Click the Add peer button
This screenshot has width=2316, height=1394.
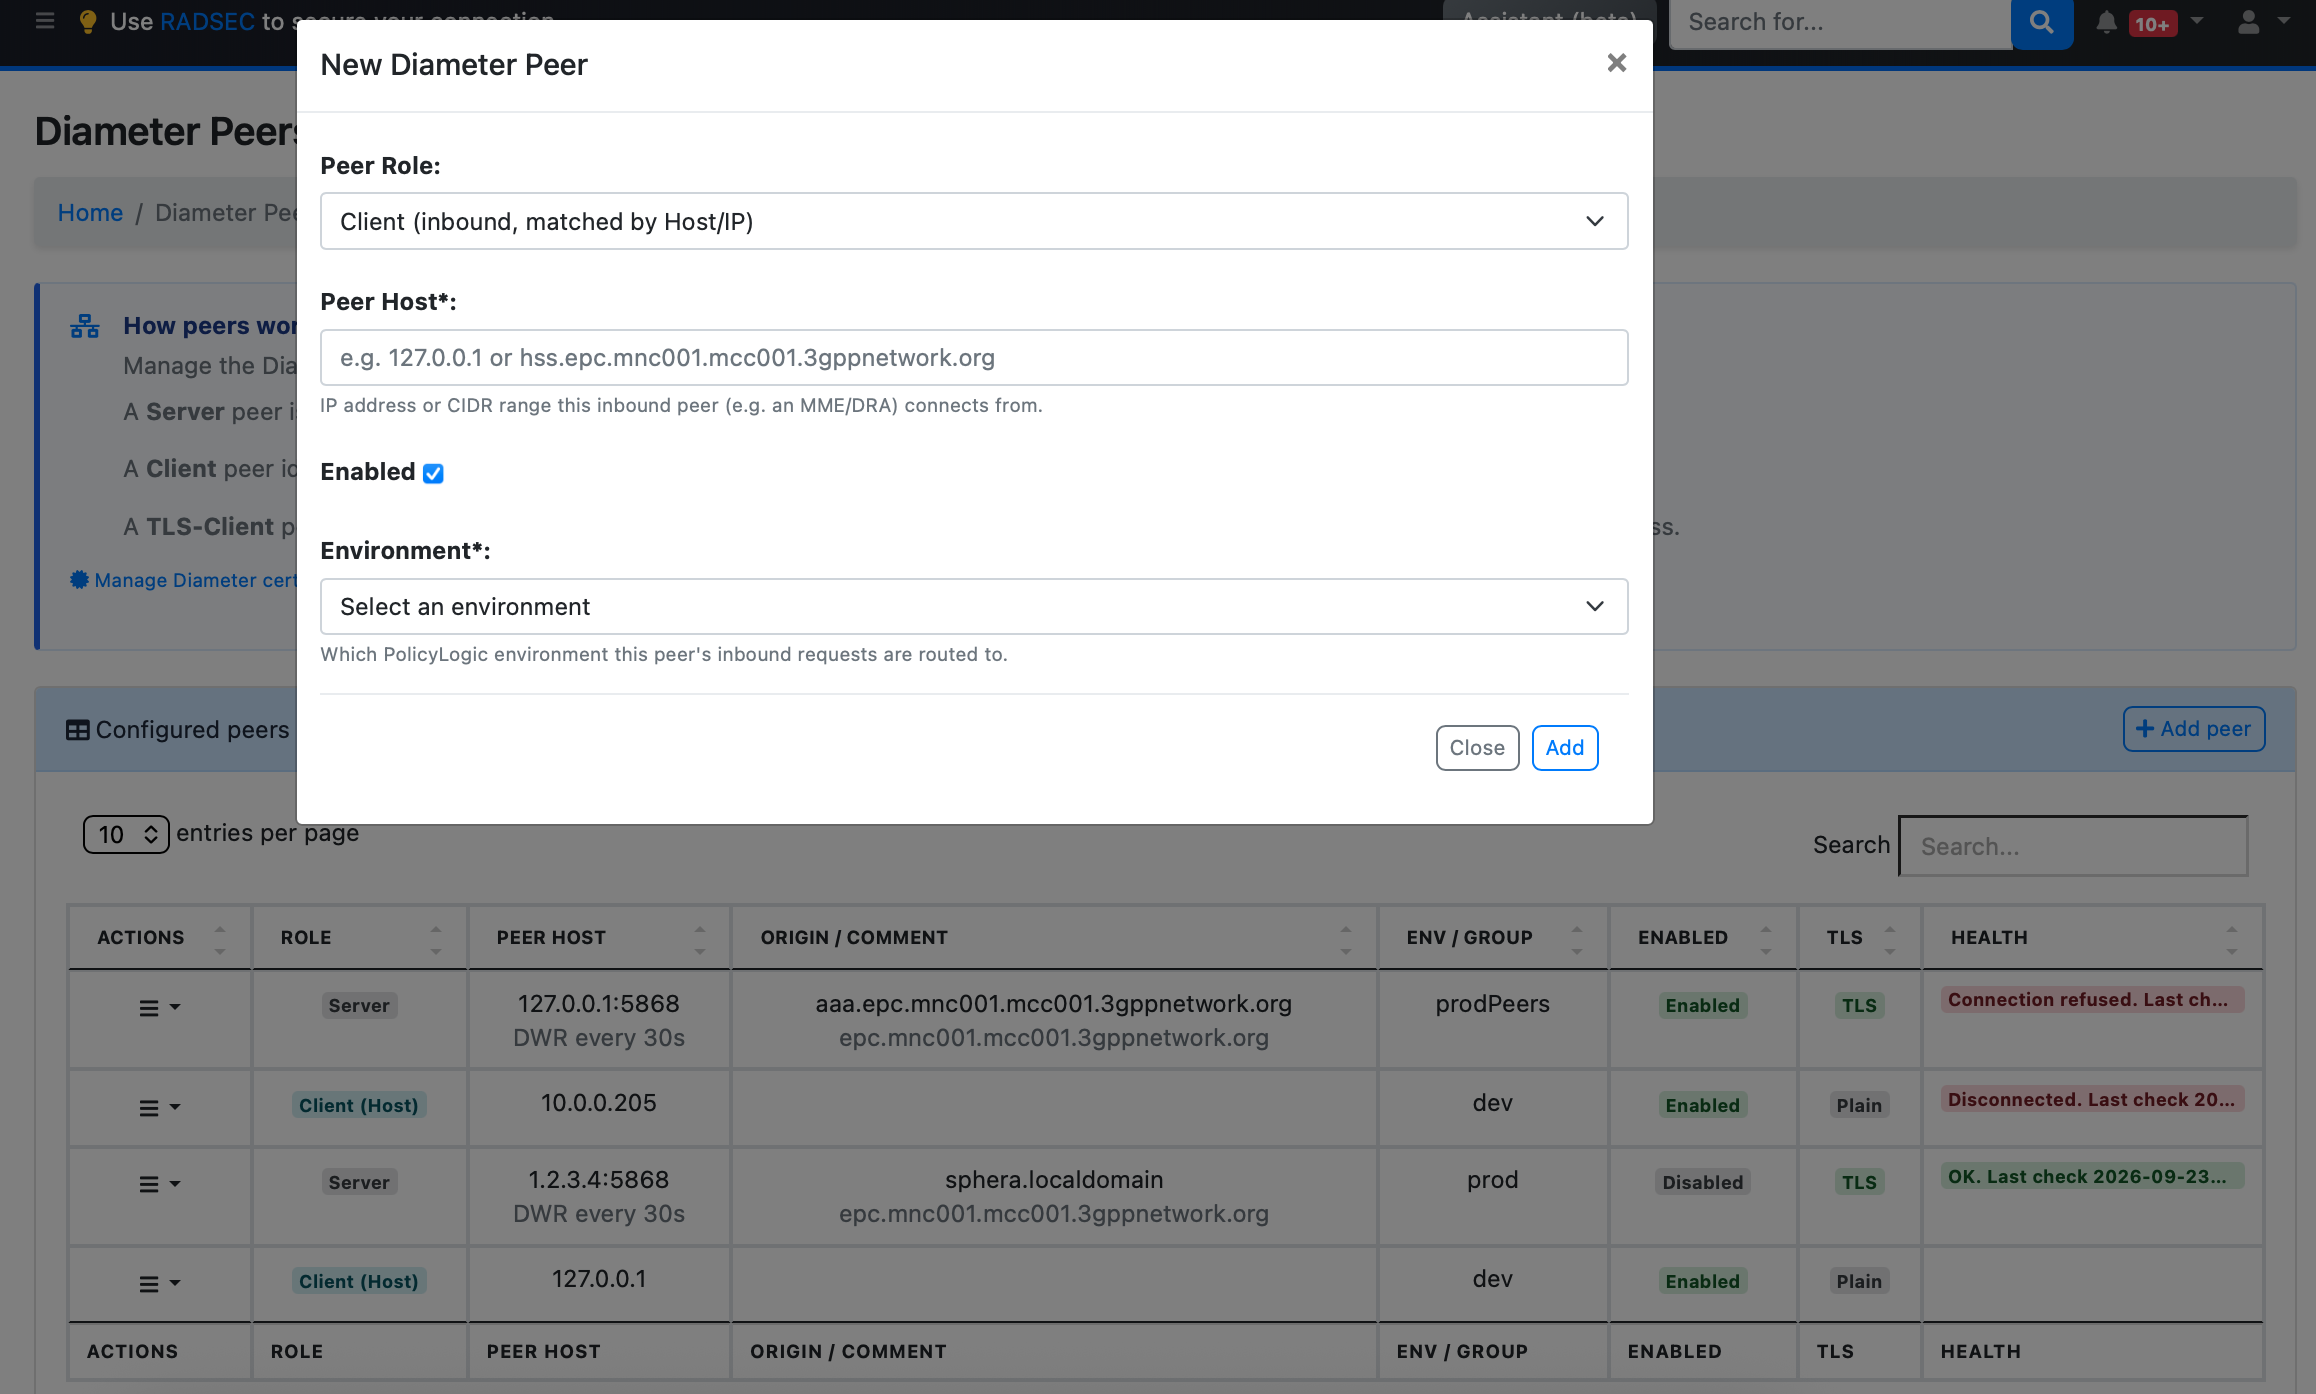pyautogui.click(x=2194, y=729)
